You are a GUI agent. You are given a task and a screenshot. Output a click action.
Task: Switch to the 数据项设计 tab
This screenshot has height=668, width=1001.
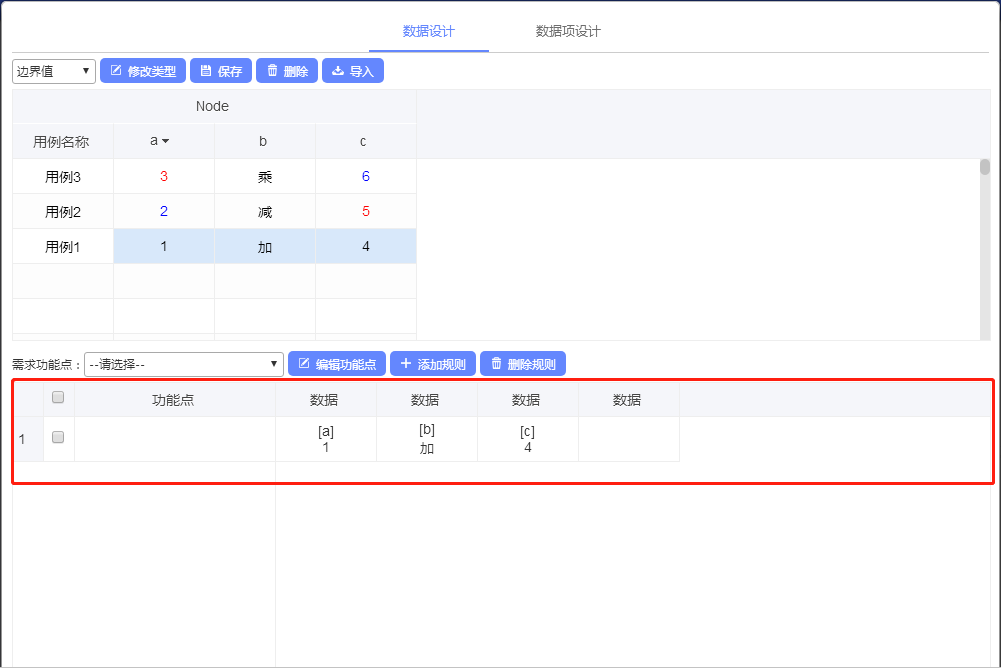pyautogui.click(x=568, y=31)
